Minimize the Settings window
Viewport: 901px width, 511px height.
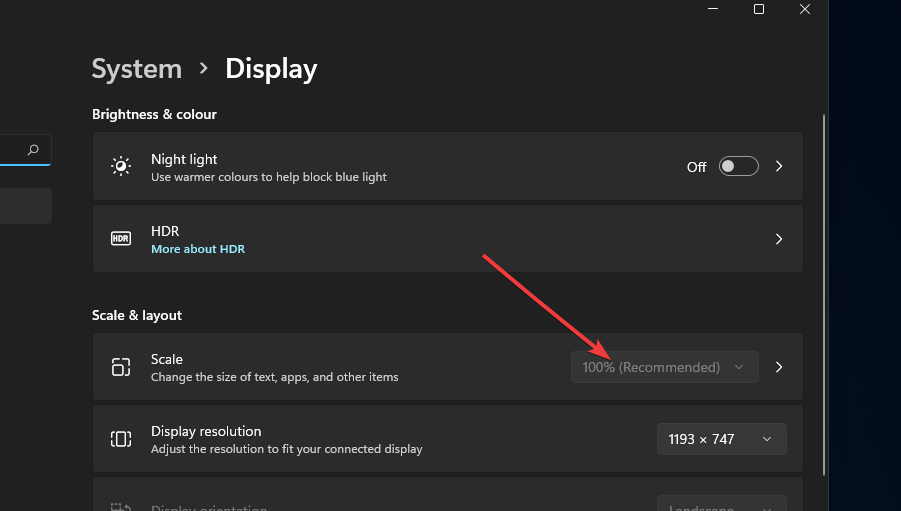713,9
